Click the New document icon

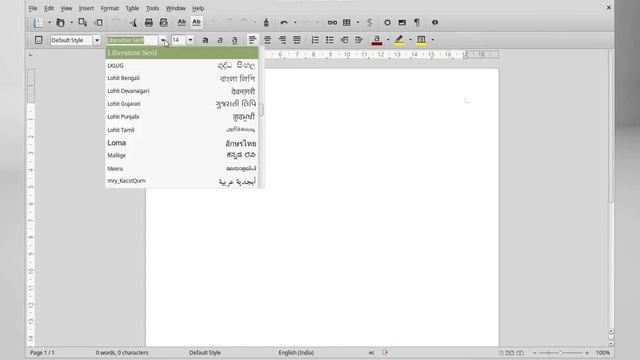tap(38, 23)
